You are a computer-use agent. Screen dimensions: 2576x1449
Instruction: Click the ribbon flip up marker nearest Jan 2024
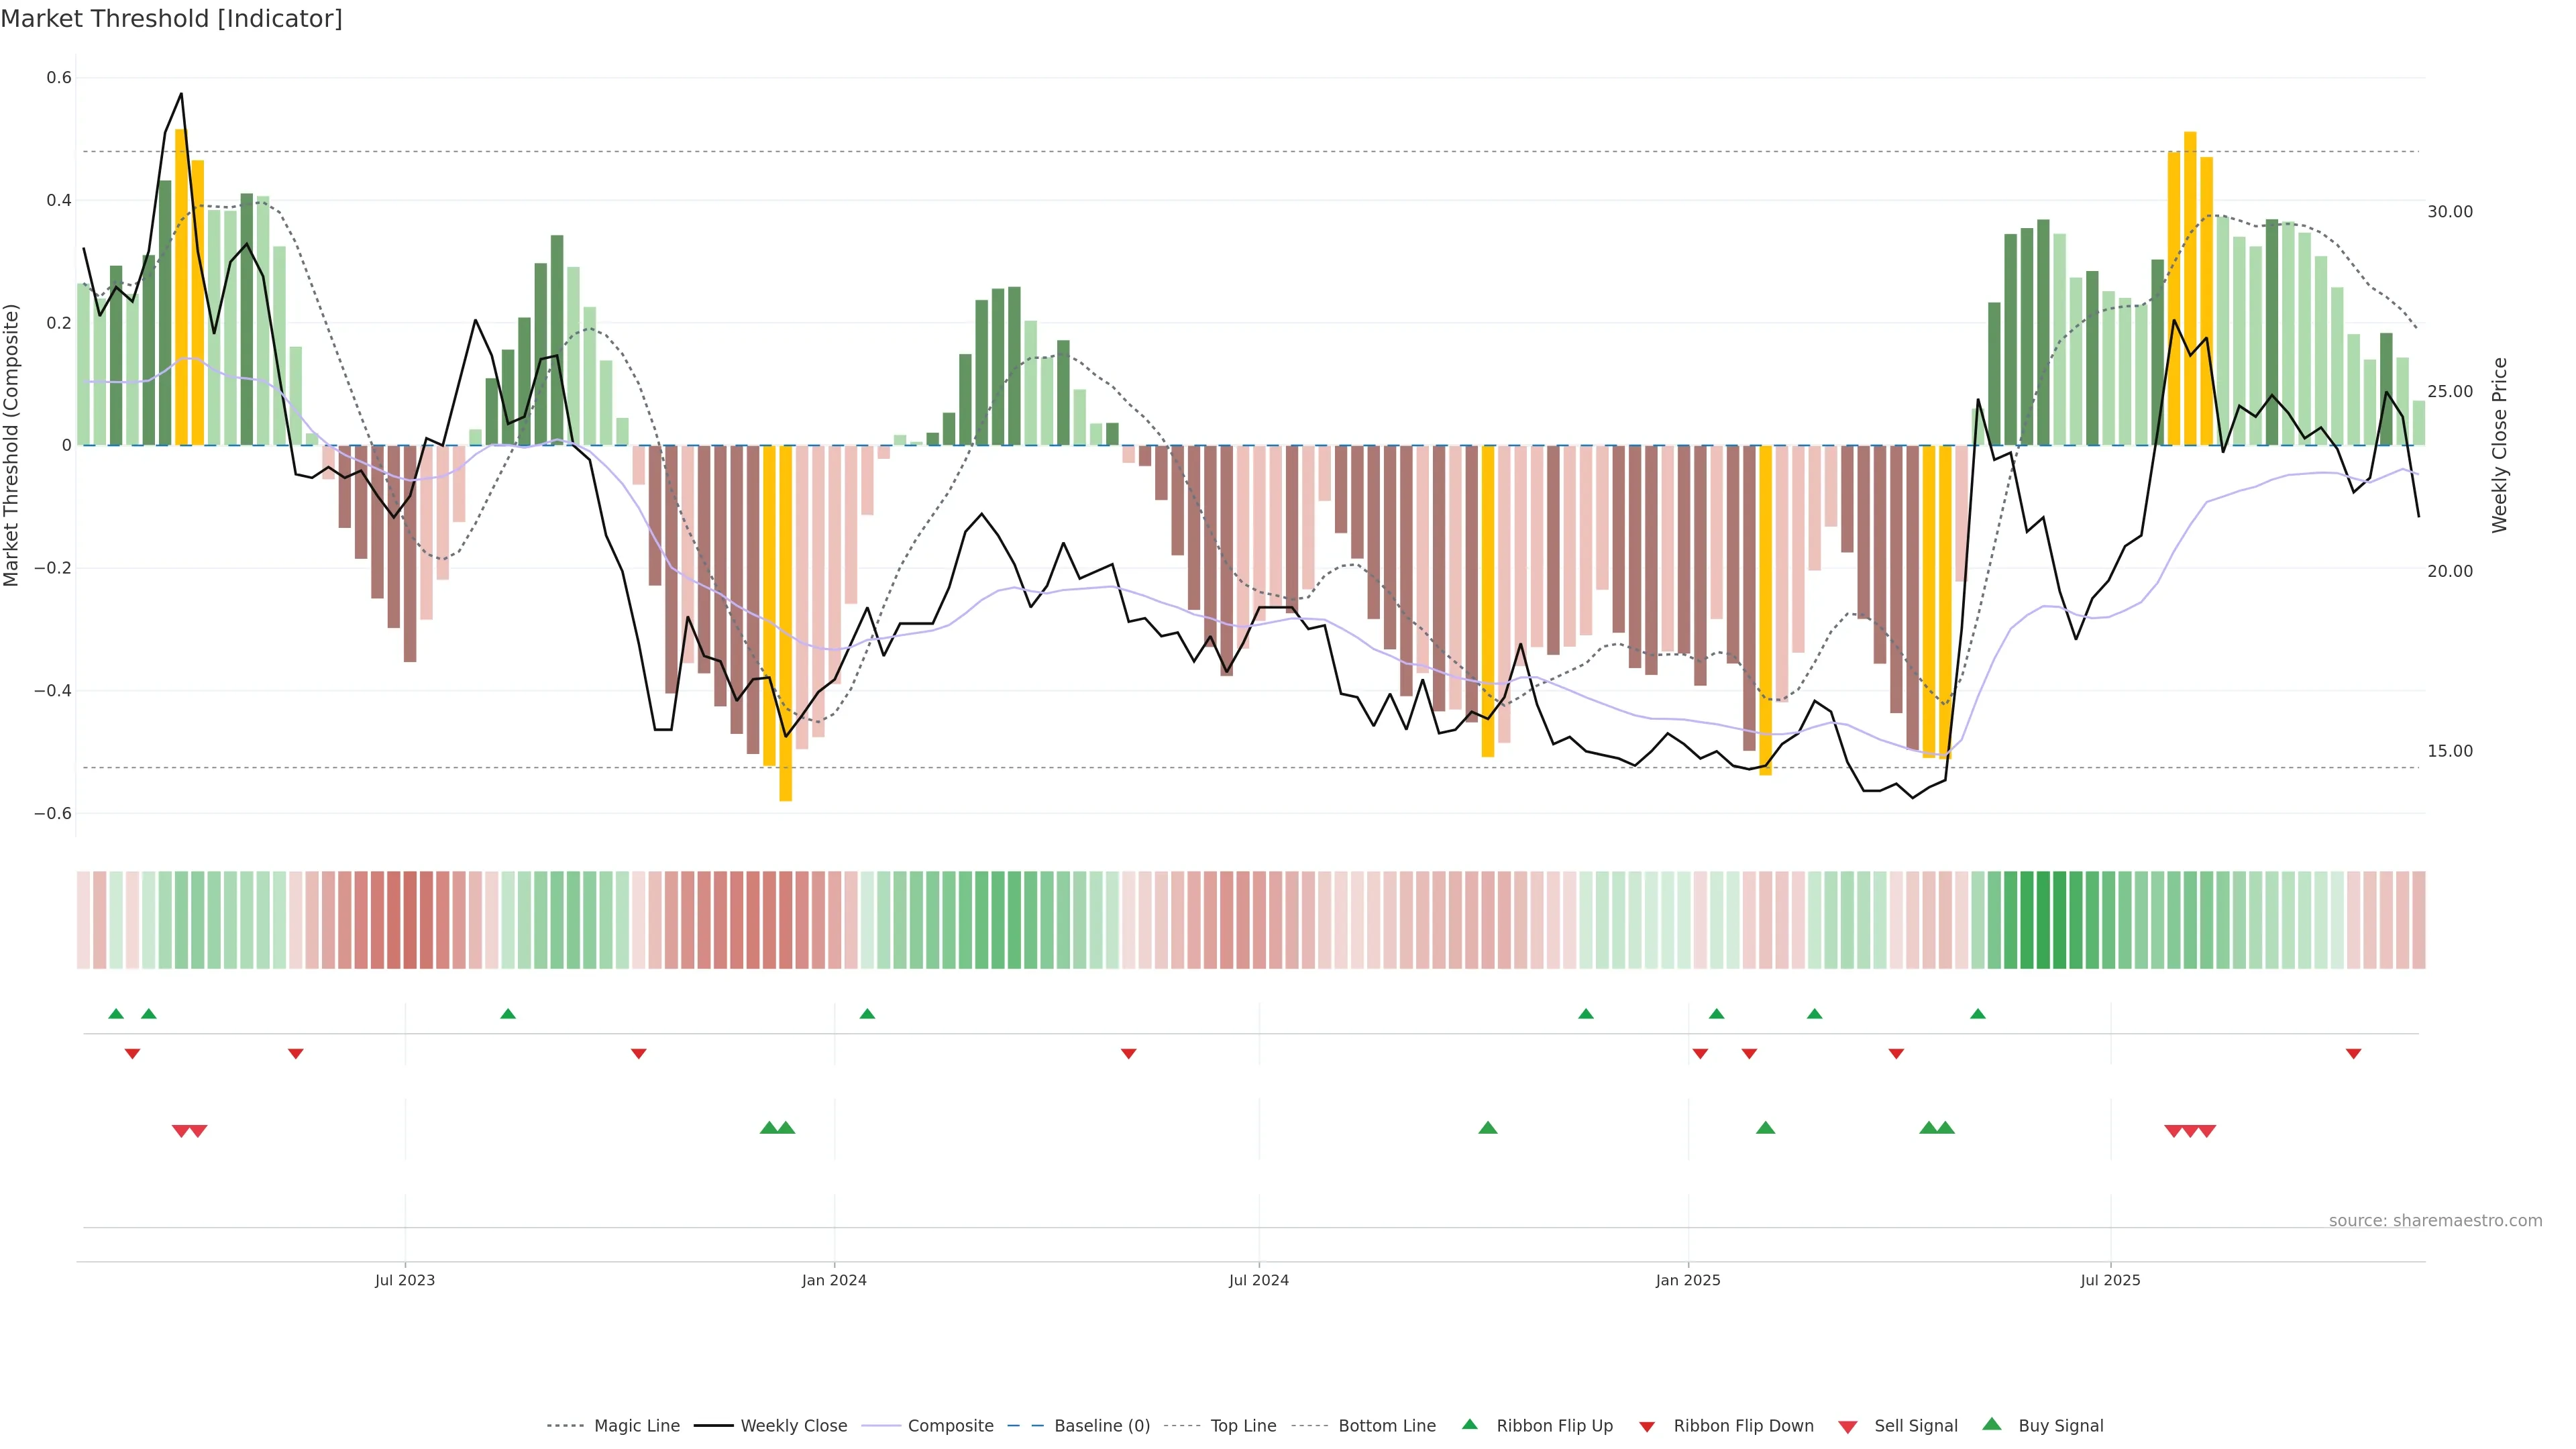(867, 1014)
